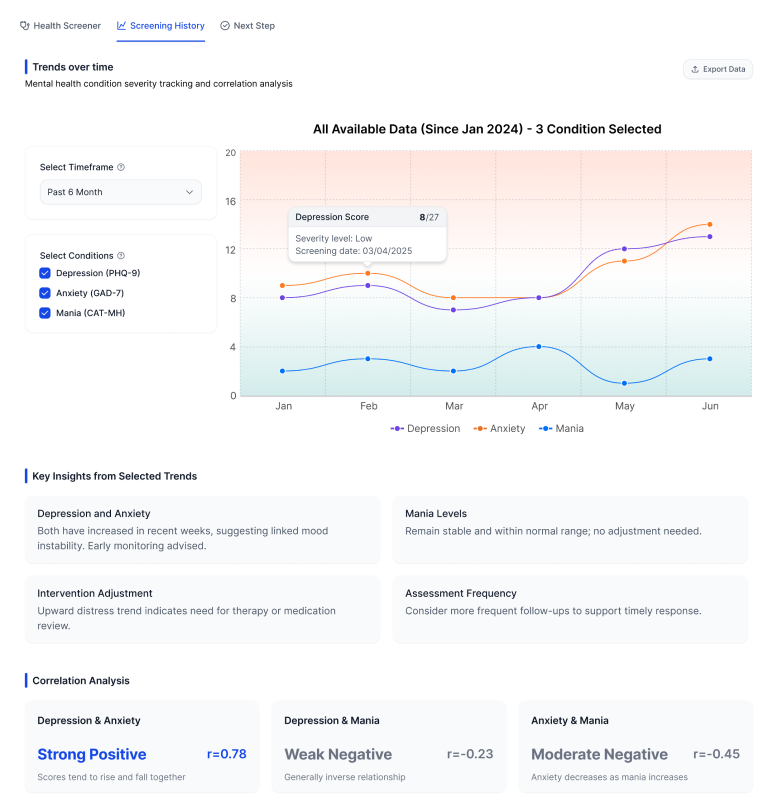Click the Mania data point for April
778x812 pixels.
point(539,346)
